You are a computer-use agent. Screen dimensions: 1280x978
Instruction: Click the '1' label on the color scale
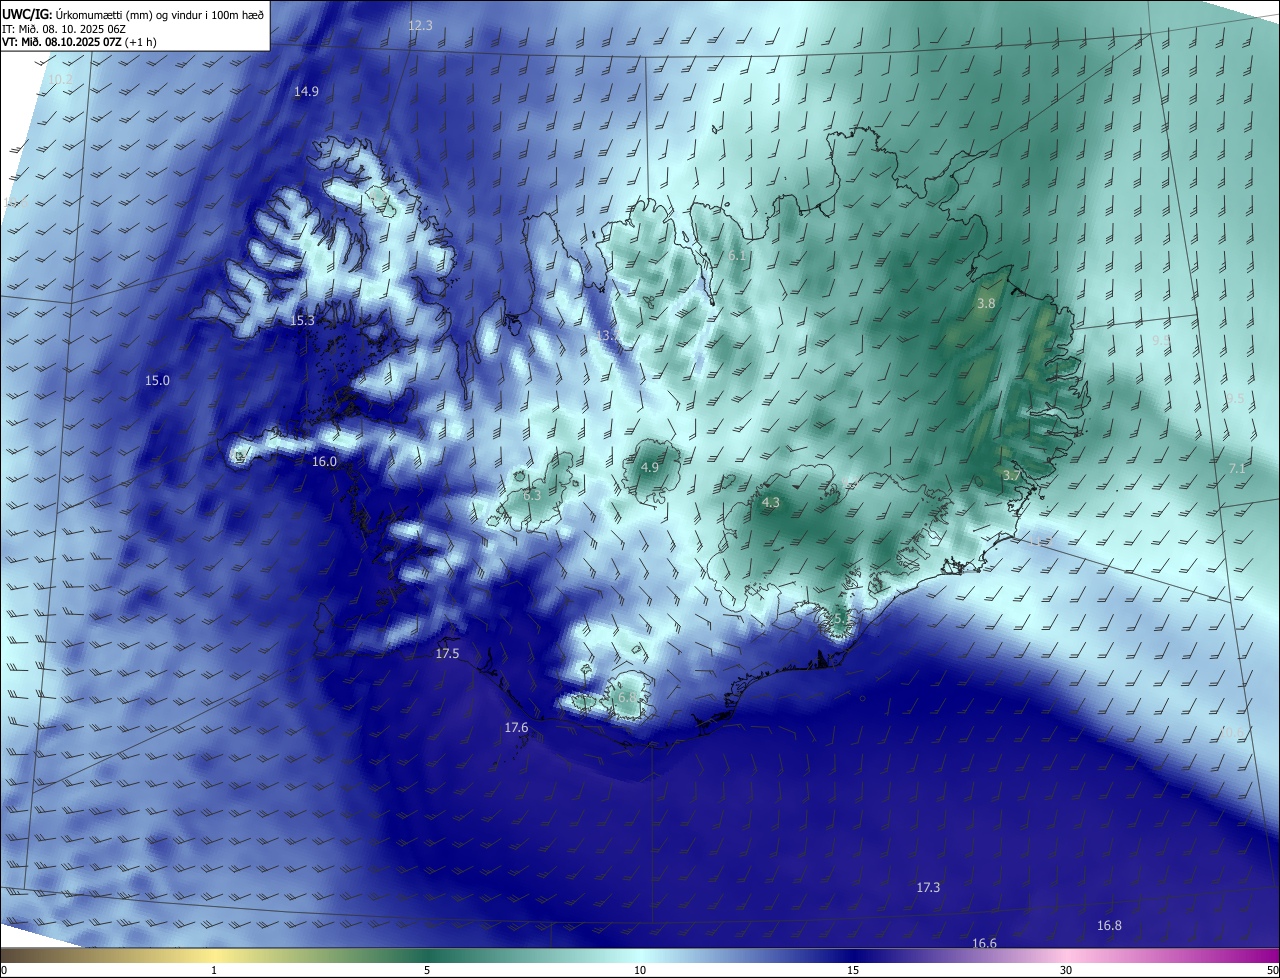(x=214, y=970)
